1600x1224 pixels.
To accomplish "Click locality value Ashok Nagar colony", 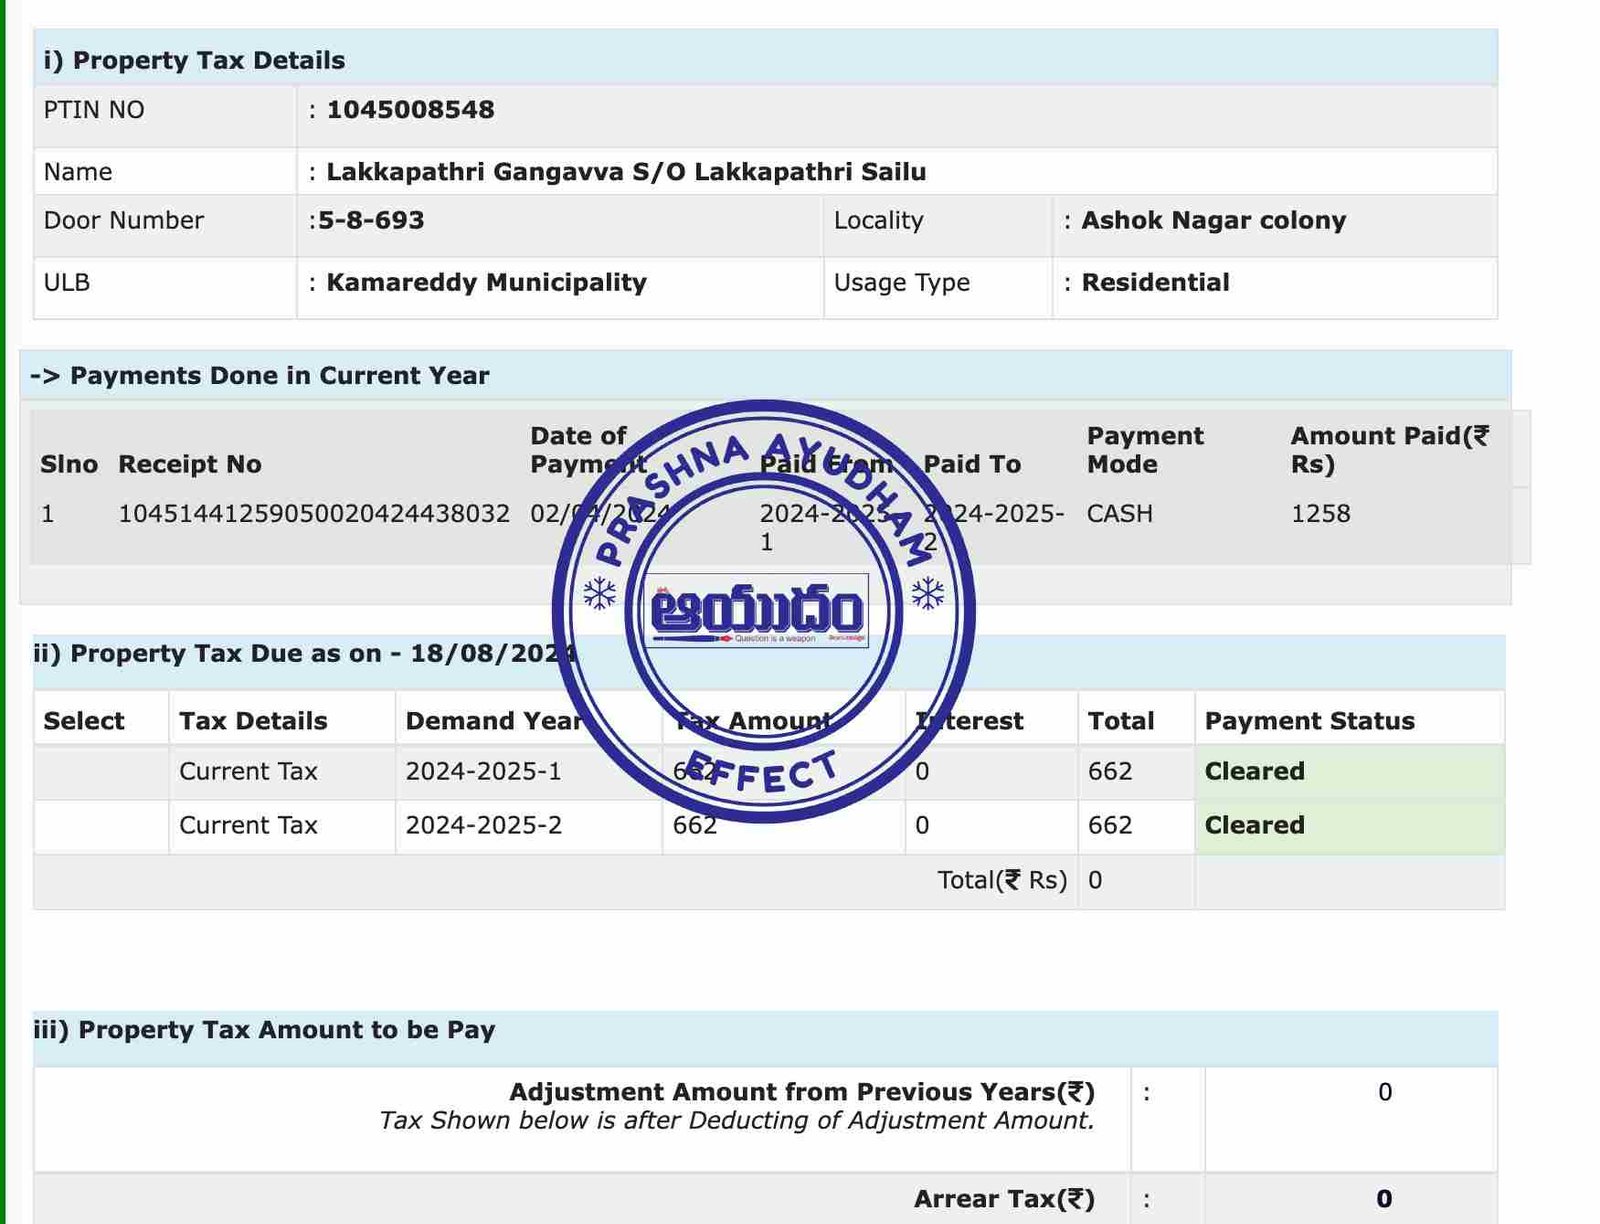I will pos(1213,220).
